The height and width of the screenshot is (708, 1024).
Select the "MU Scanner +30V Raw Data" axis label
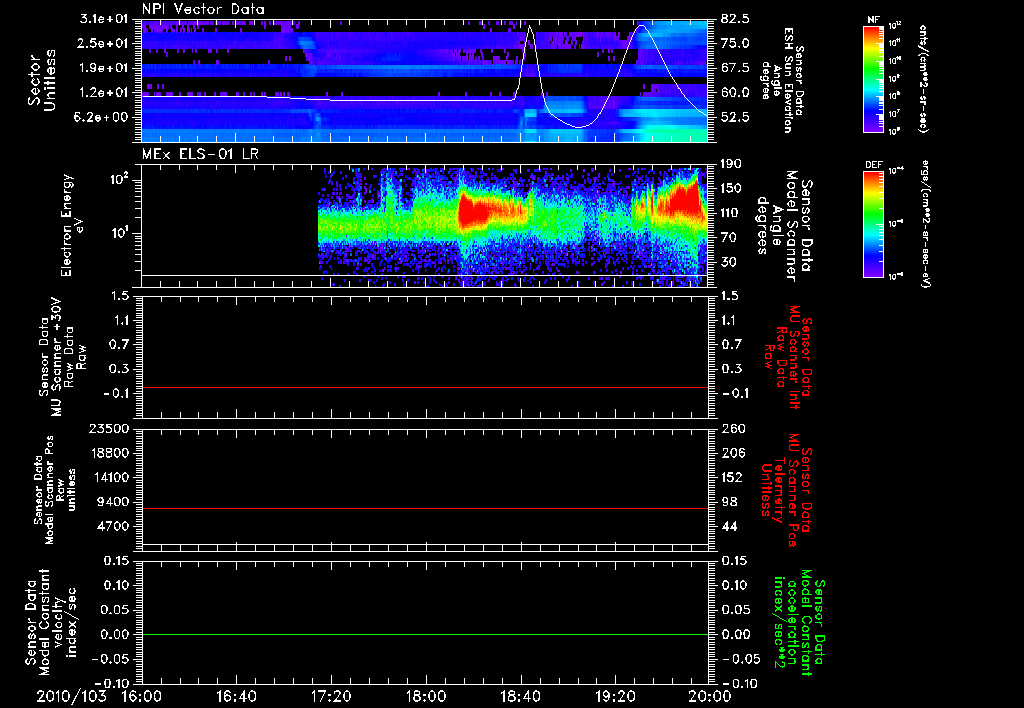[x=61, y=357]
